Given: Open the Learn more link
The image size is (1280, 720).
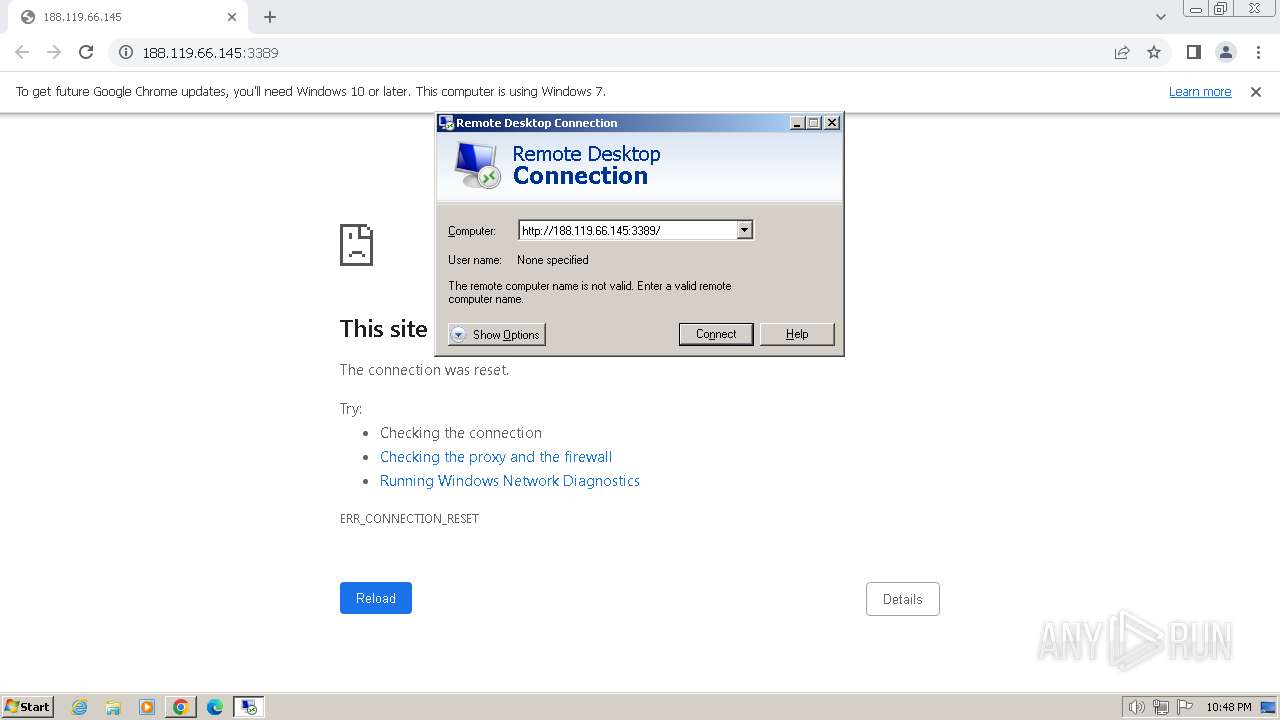Looking at the screenshot, I should (1200, 91).
